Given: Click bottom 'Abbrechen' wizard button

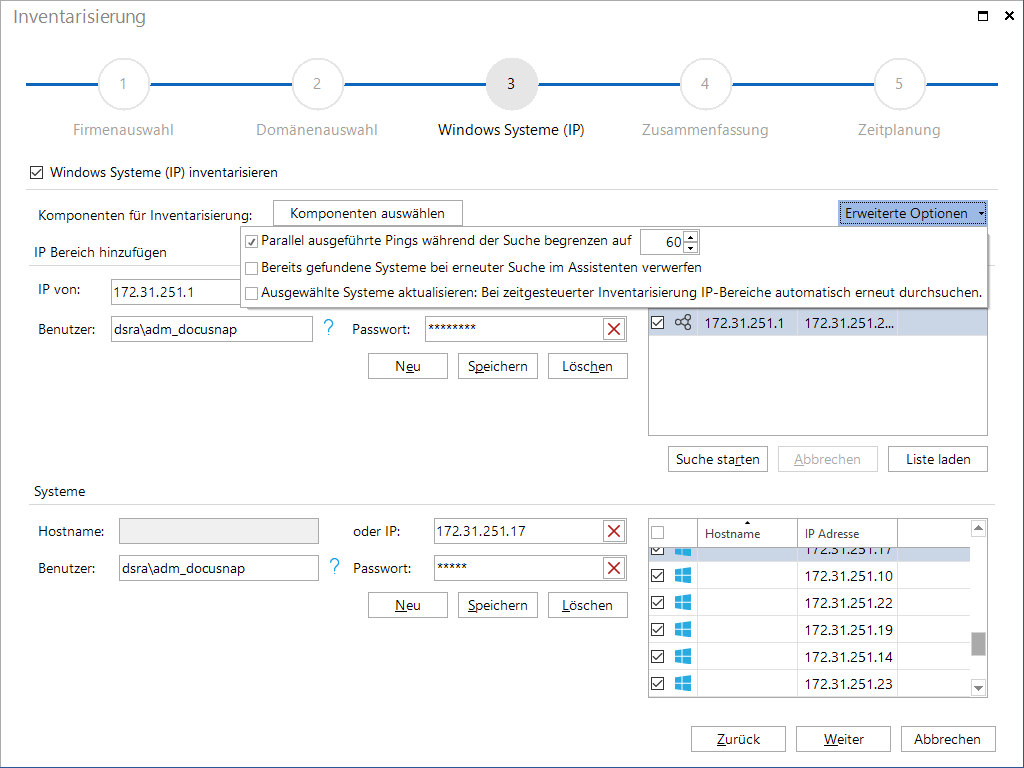Looking at the screenshot, I should (x=948, y=739).
